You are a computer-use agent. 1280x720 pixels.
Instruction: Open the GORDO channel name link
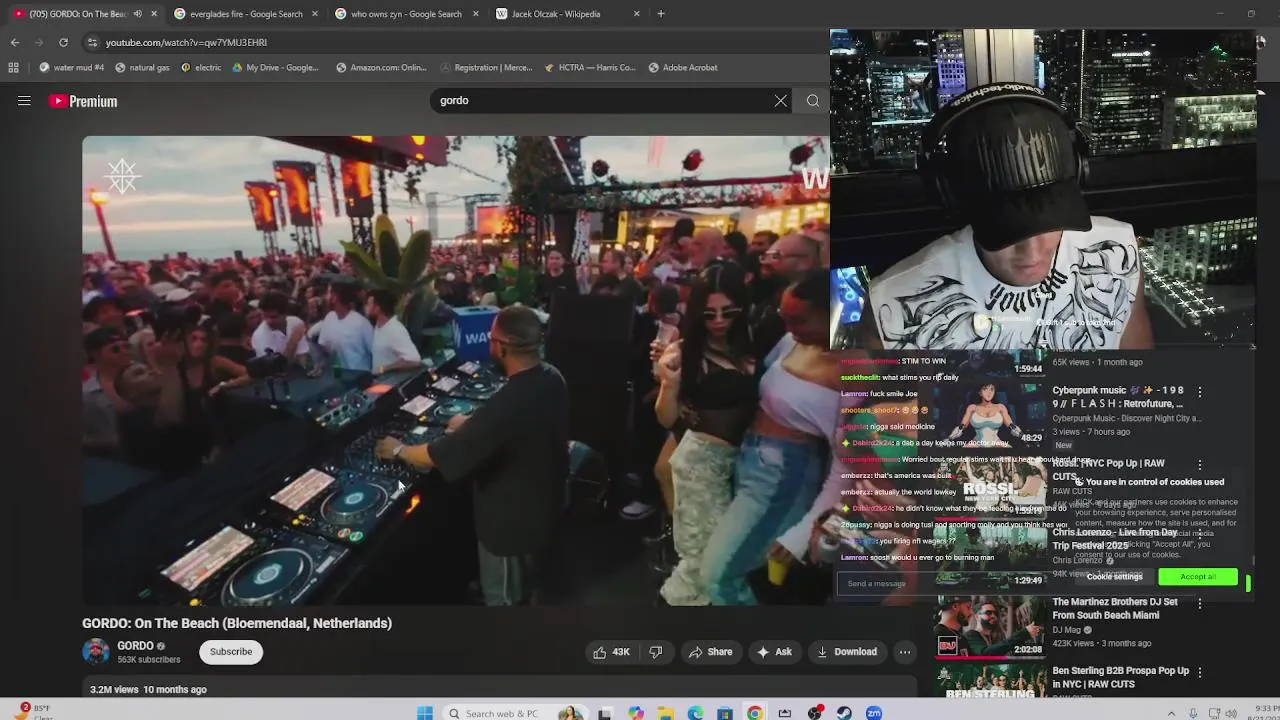point(135,646)
